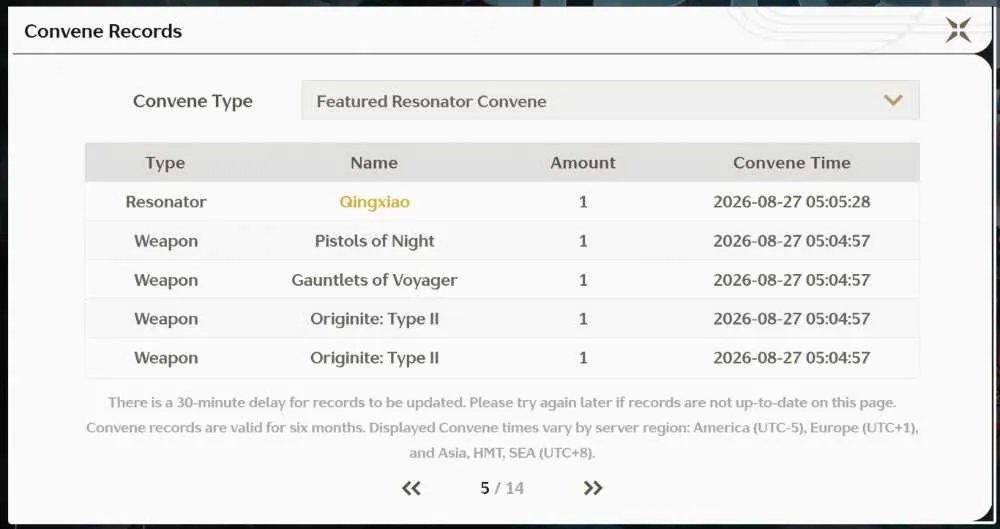Click the Convene Time column header
The width and height of the screenshot is (1000, 529).
click(791, 163)
